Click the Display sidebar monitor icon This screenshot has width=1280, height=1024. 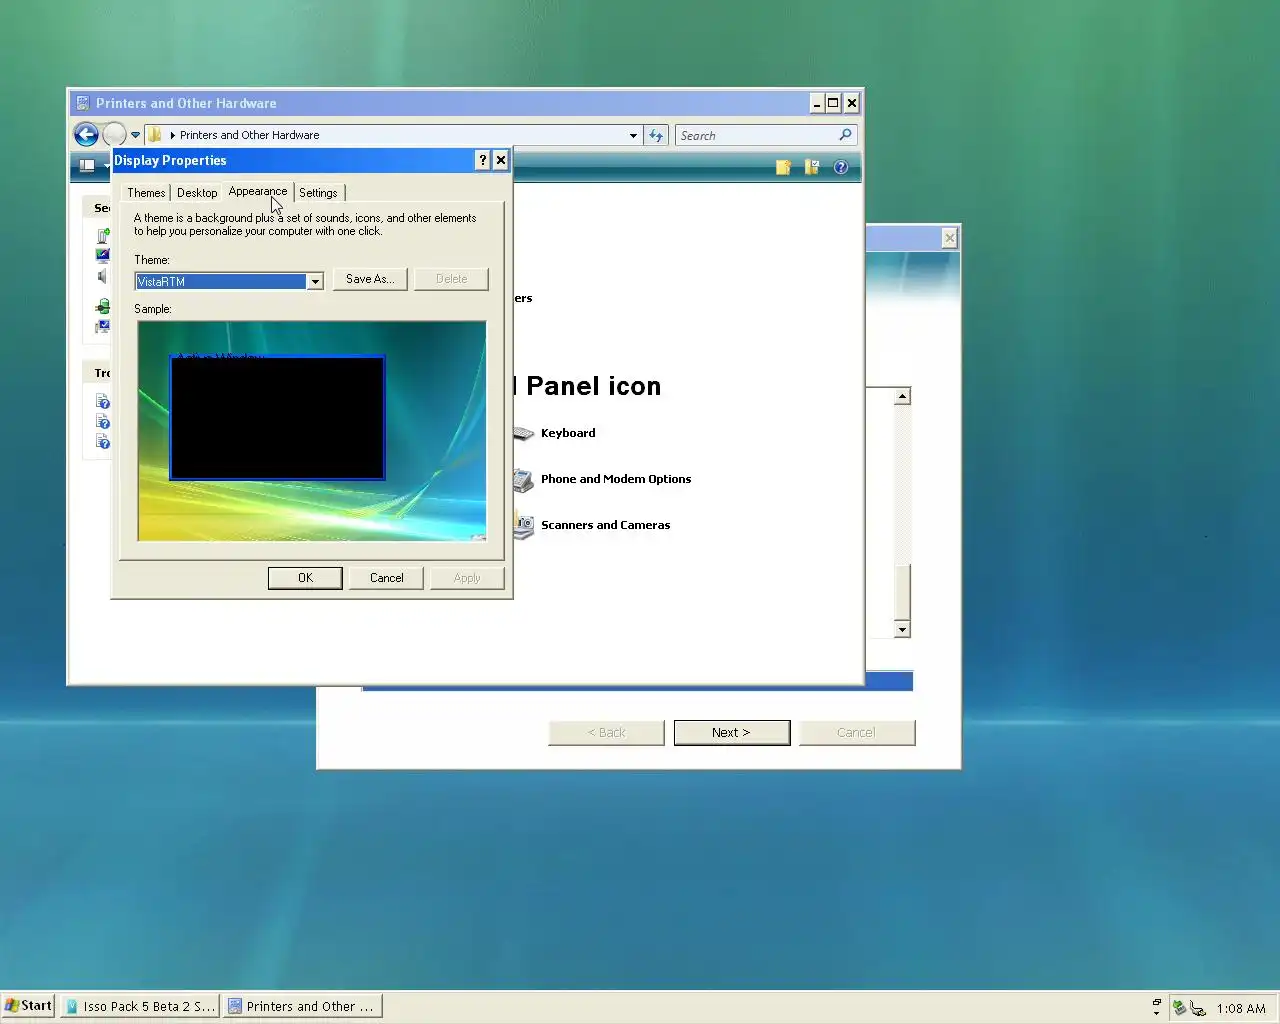point(103,255)
